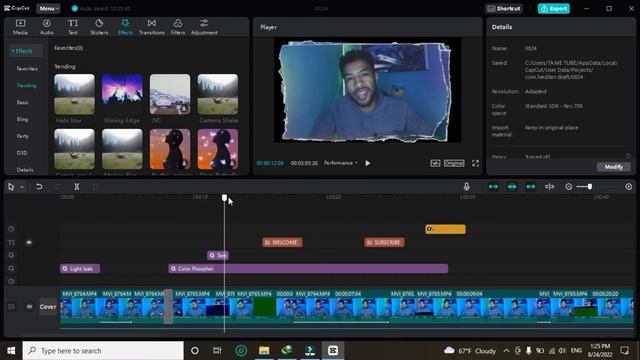Toggle auto snapping

click(x=512, y=187)
